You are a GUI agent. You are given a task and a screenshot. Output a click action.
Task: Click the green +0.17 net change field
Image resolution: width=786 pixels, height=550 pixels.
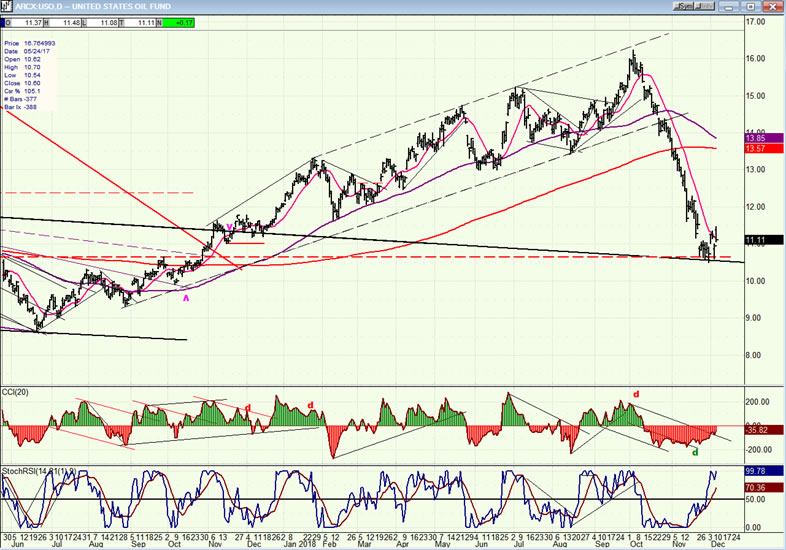coord(179,23)
